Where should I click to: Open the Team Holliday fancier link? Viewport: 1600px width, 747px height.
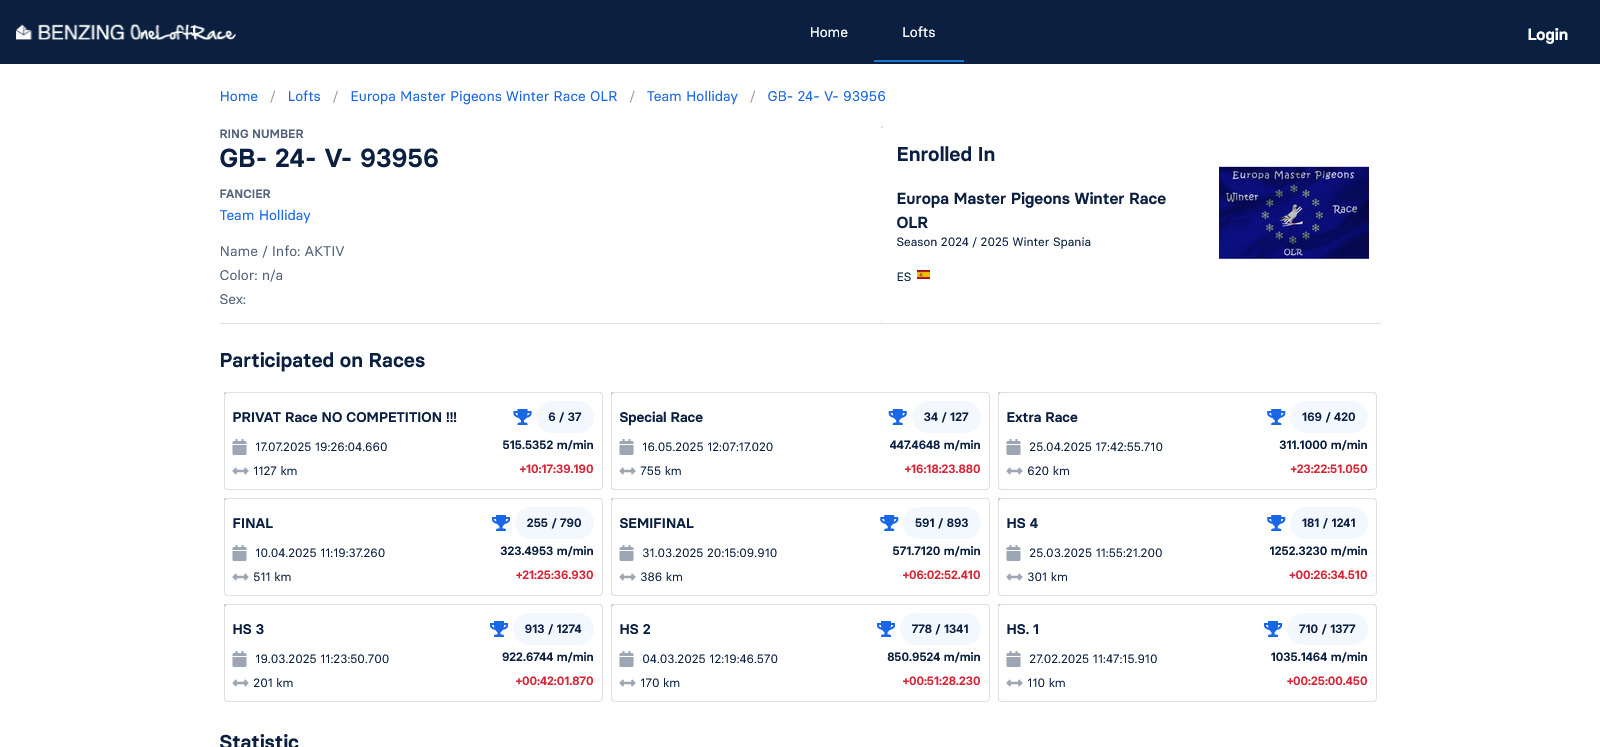point(265,215)
